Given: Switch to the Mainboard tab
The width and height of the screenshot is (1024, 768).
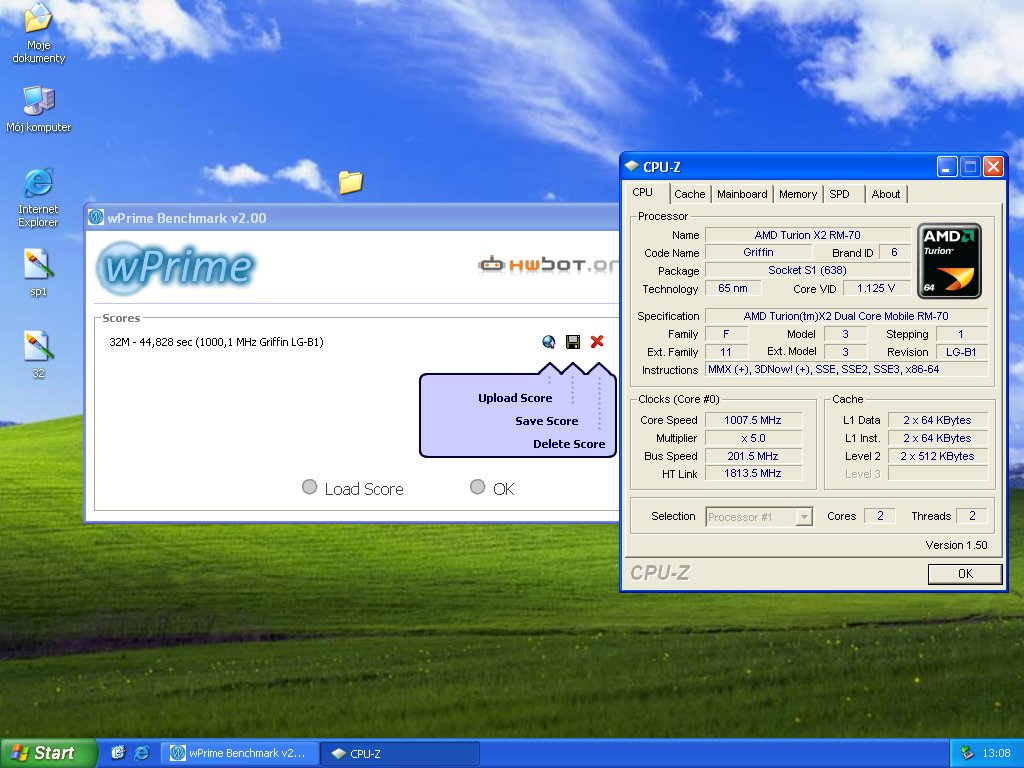Looking at the screenshot, I should pyautogui.click(x=742, y=194).
